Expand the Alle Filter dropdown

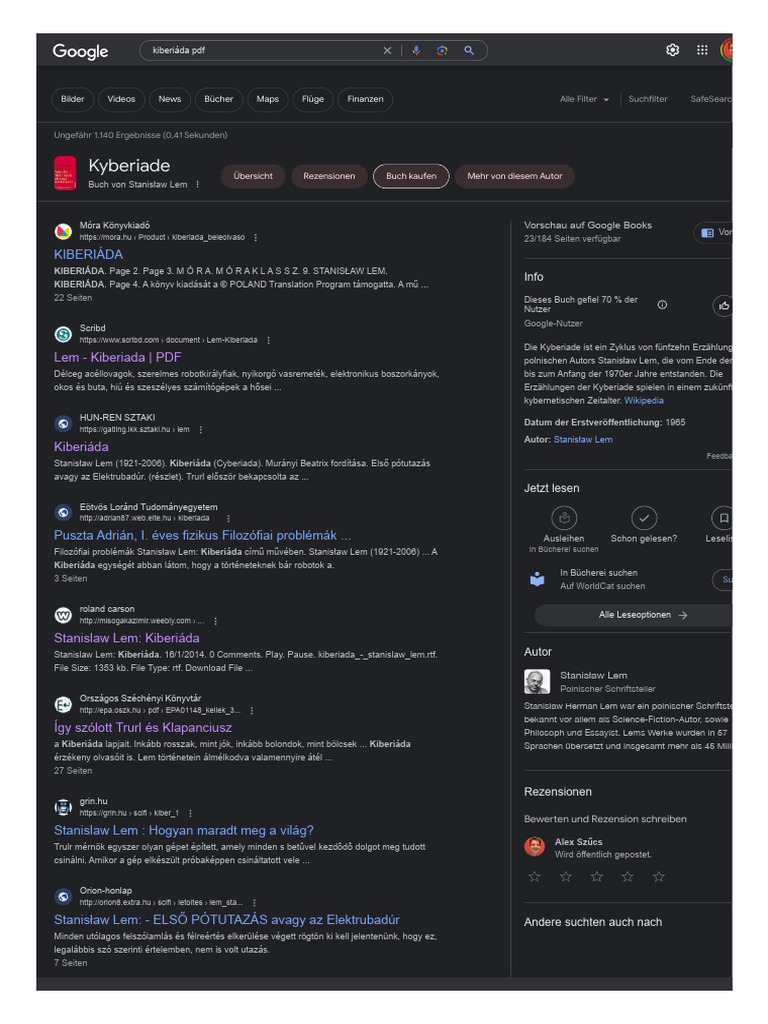click(584, 99)
